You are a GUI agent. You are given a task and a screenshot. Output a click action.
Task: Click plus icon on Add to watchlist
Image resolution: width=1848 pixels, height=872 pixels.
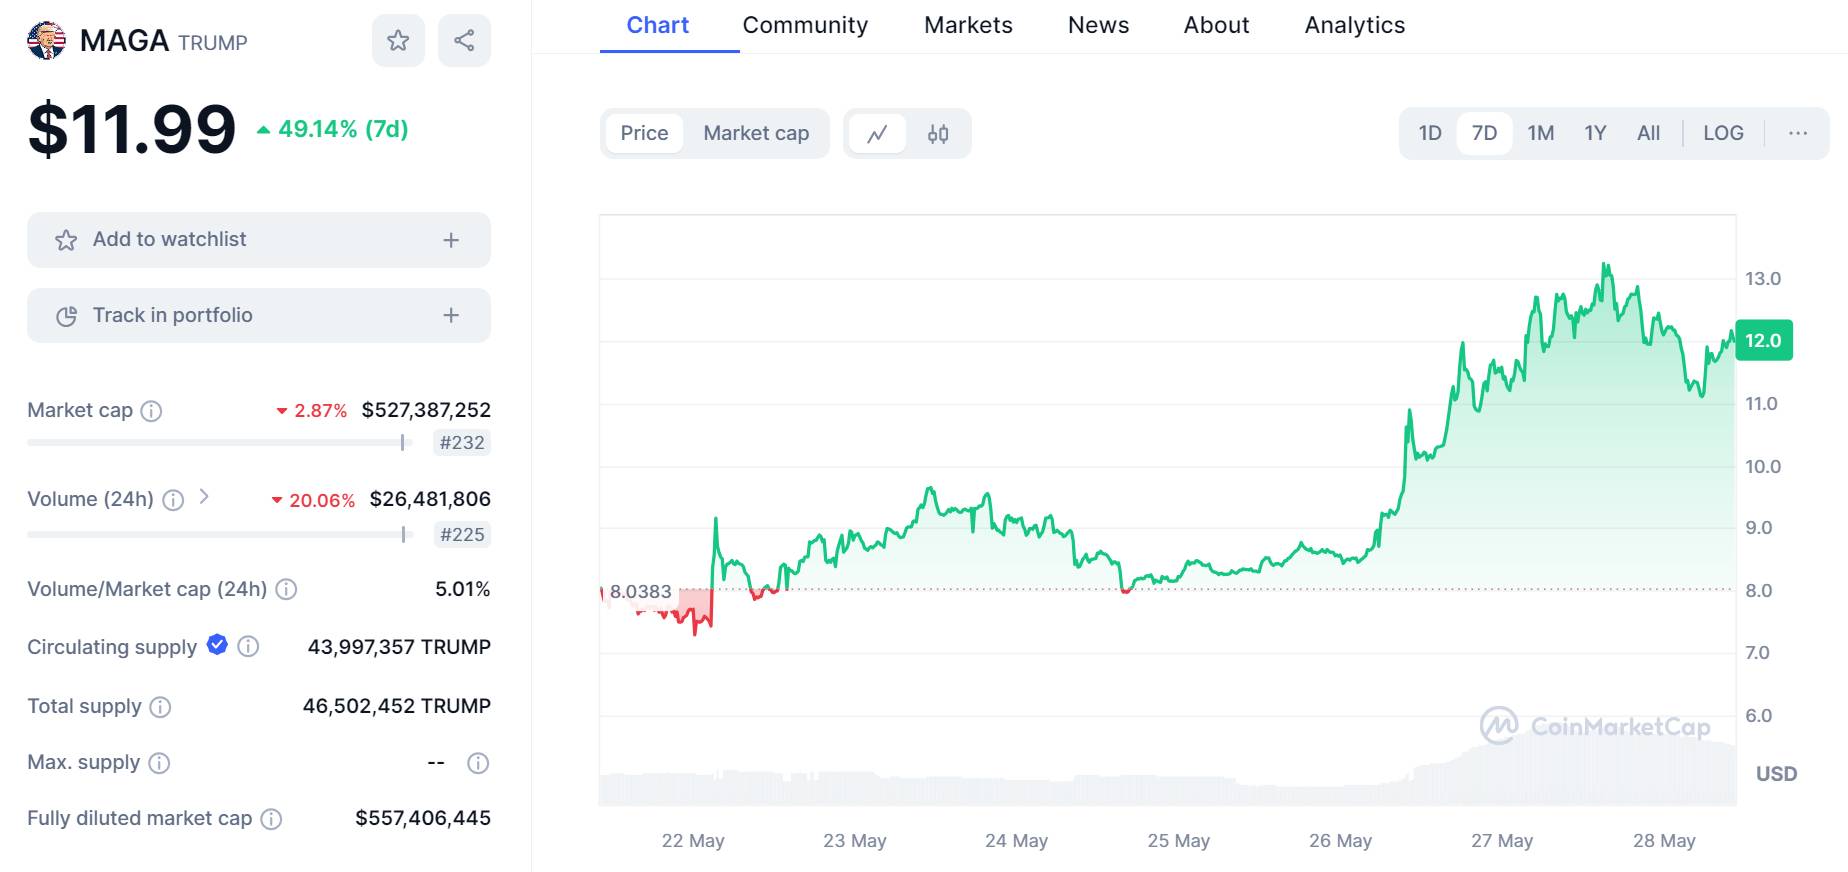[x=451, y=240]
